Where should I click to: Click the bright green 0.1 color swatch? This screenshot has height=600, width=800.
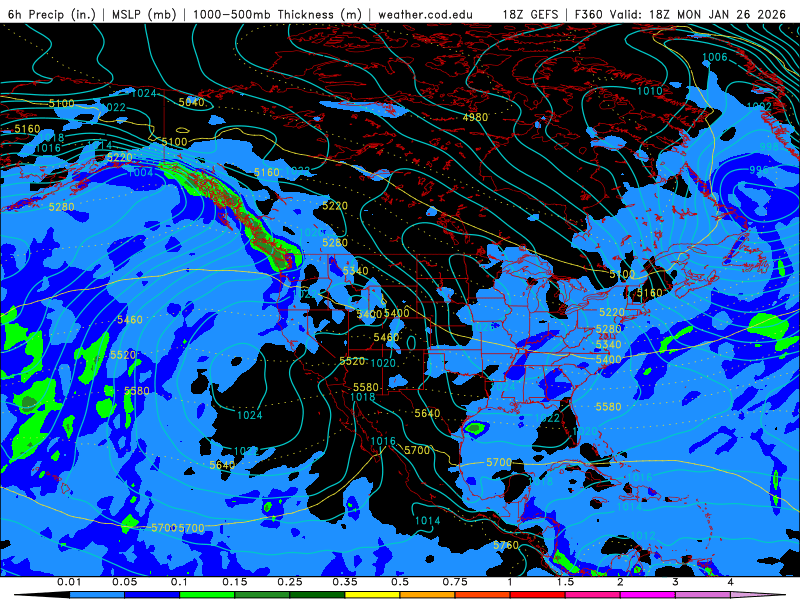207,595
